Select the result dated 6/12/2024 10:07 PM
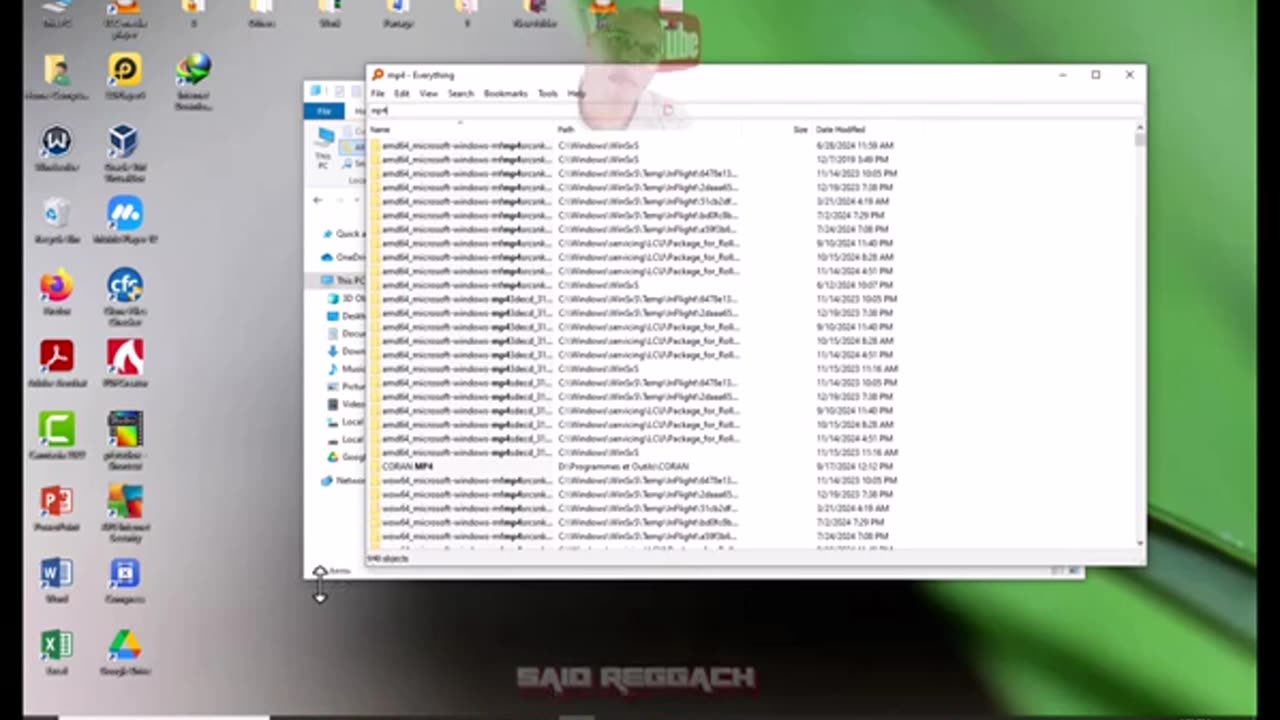Image resolution: width=1280 pixels, height=720 pixels. point(750,285)
